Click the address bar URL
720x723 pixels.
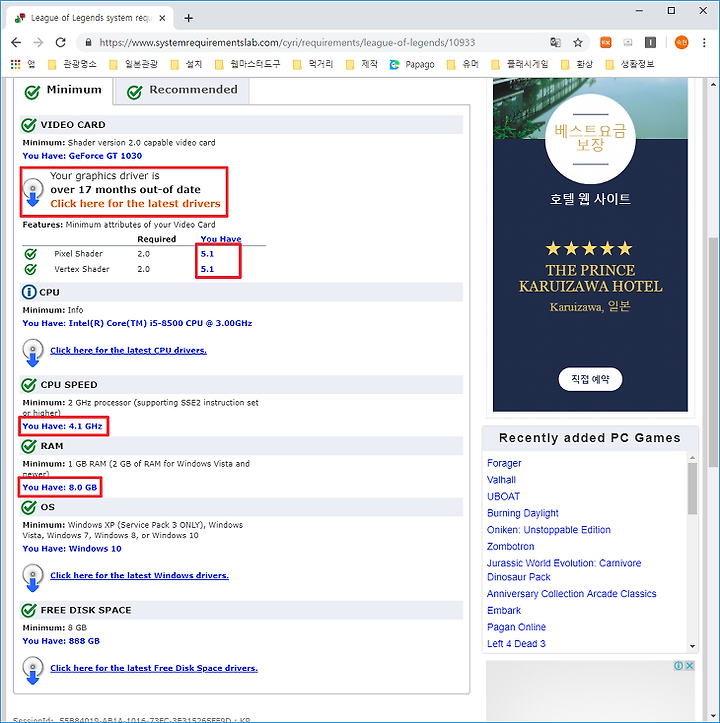(287, 43)
